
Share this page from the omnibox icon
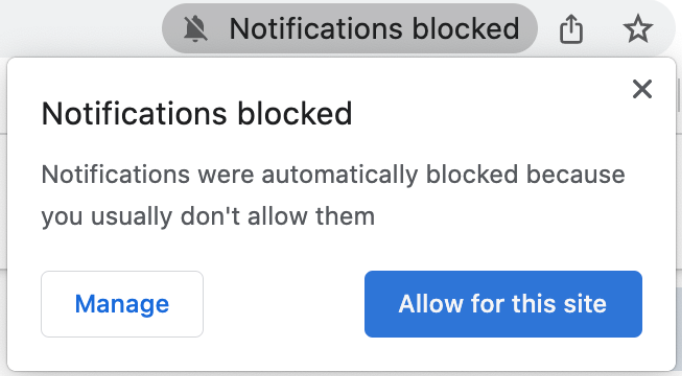coord(571,29)
